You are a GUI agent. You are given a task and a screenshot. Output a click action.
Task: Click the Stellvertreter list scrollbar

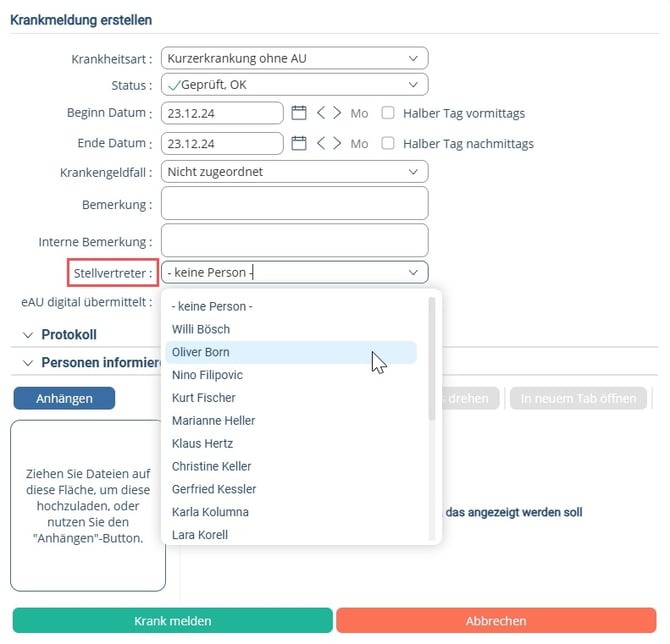coord(432,359)
